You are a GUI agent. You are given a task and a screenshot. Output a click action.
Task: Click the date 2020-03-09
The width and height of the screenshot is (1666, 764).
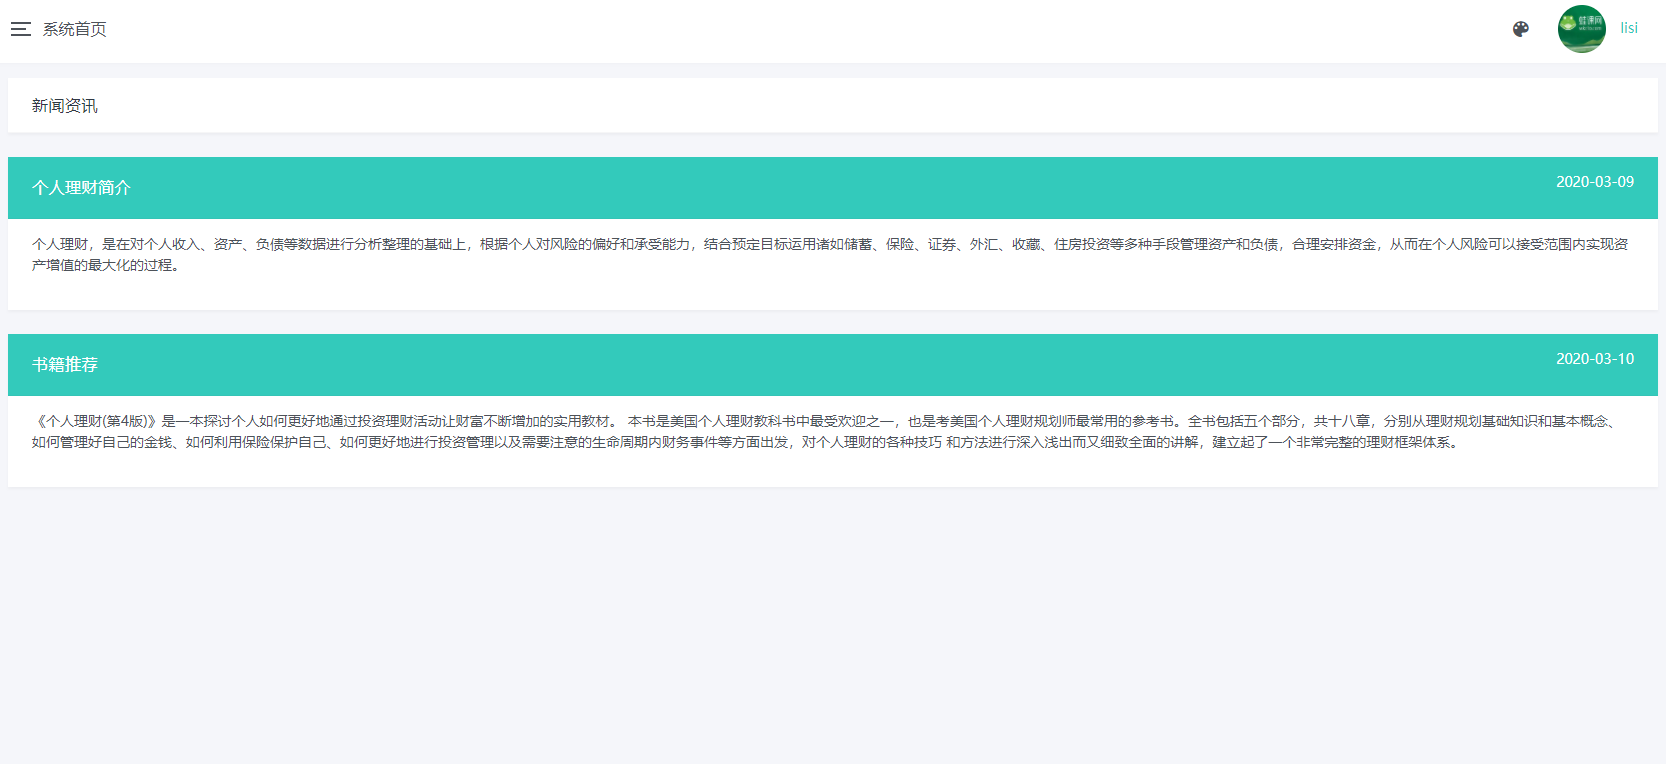click(1595, 182)
